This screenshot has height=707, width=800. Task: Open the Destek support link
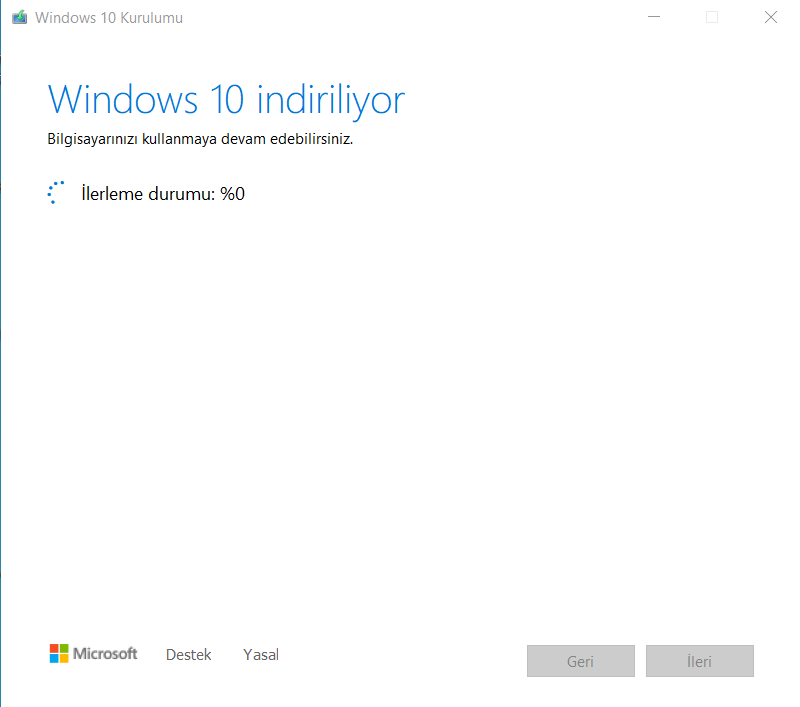point(188,655)
